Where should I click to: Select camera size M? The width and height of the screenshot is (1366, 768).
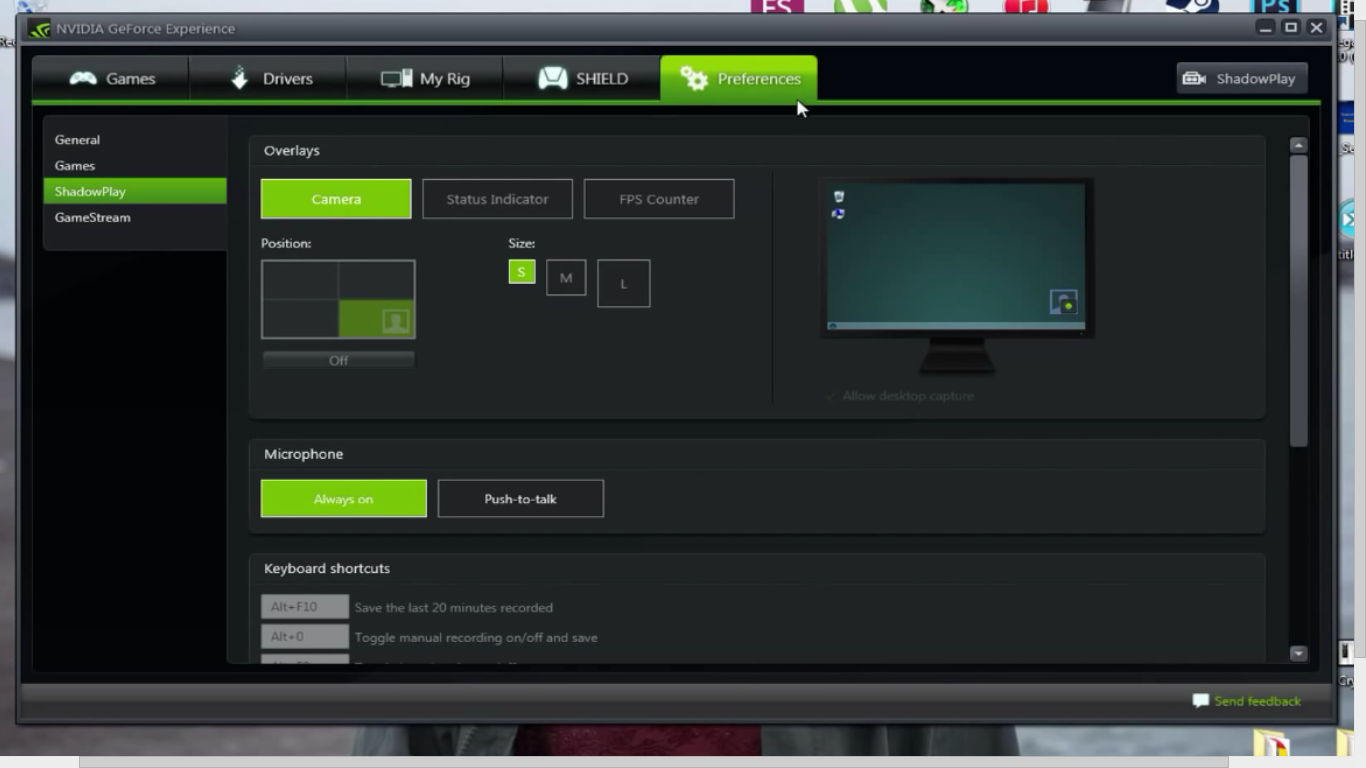pos(566,278)
